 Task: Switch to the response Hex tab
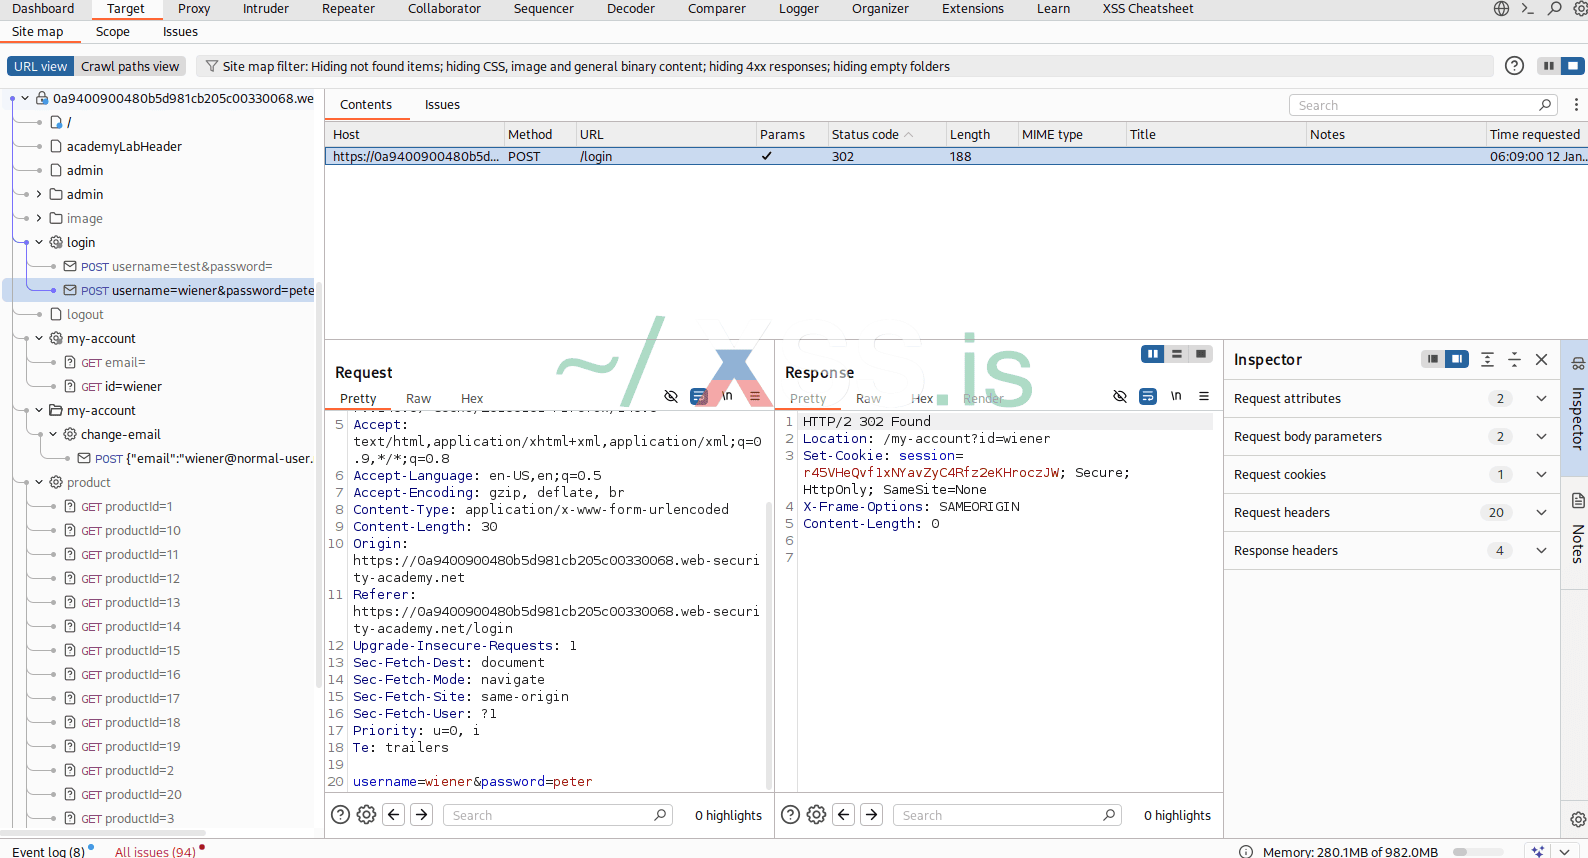tap(921, 399)
